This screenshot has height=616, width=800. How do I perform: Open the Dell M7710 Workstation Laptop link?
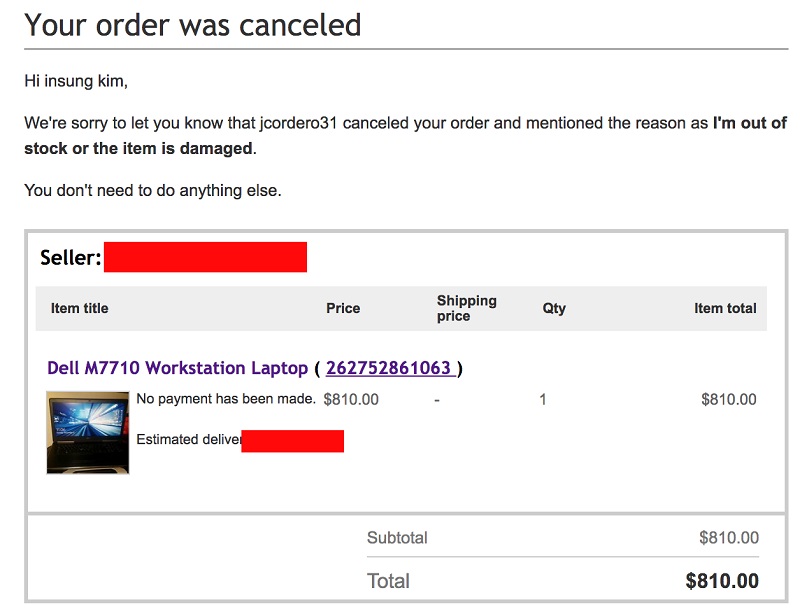178,368
